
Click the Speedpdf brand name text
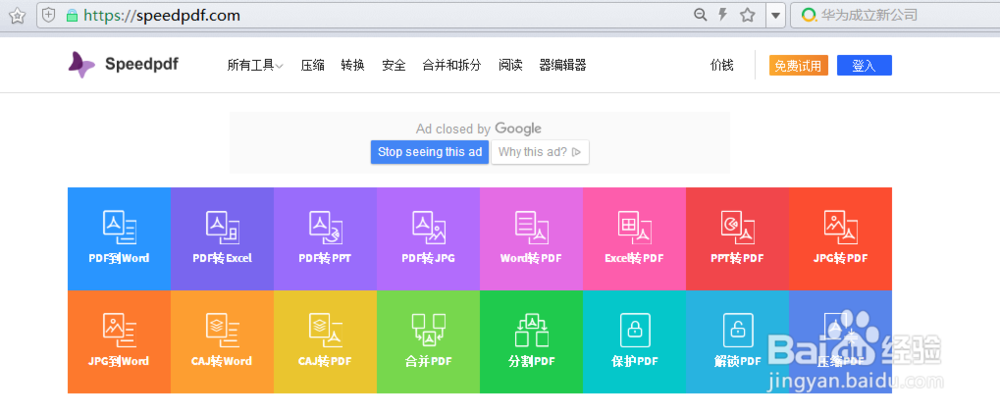pyautogui.click(x=142, y=64)
